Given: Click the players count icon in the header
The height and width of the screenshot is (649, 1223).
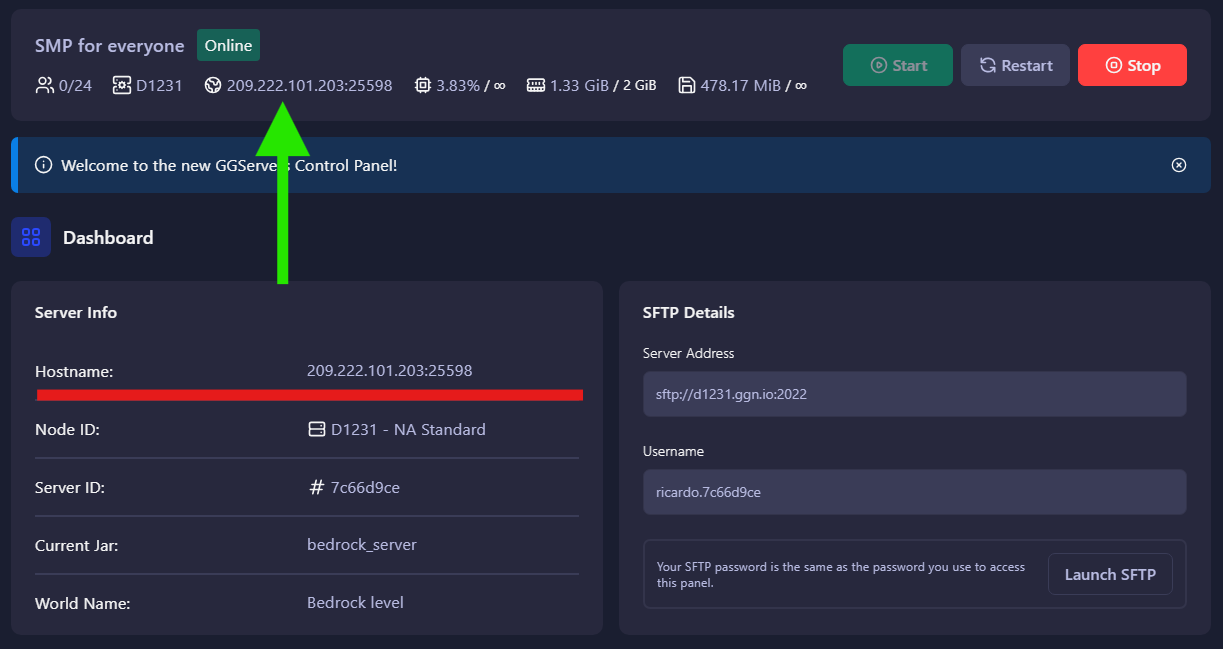Looking at the screenshot, I should point(45,85).
